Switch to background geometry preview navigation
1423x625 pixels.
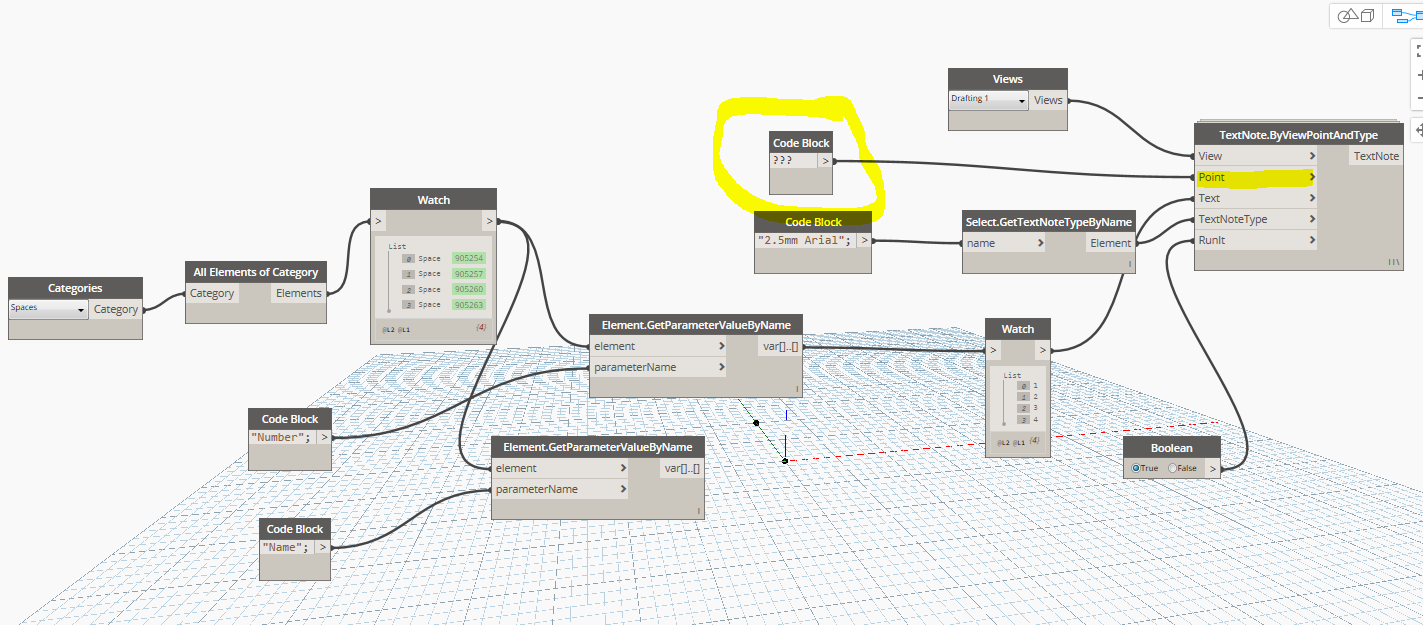click(1356, 15)
